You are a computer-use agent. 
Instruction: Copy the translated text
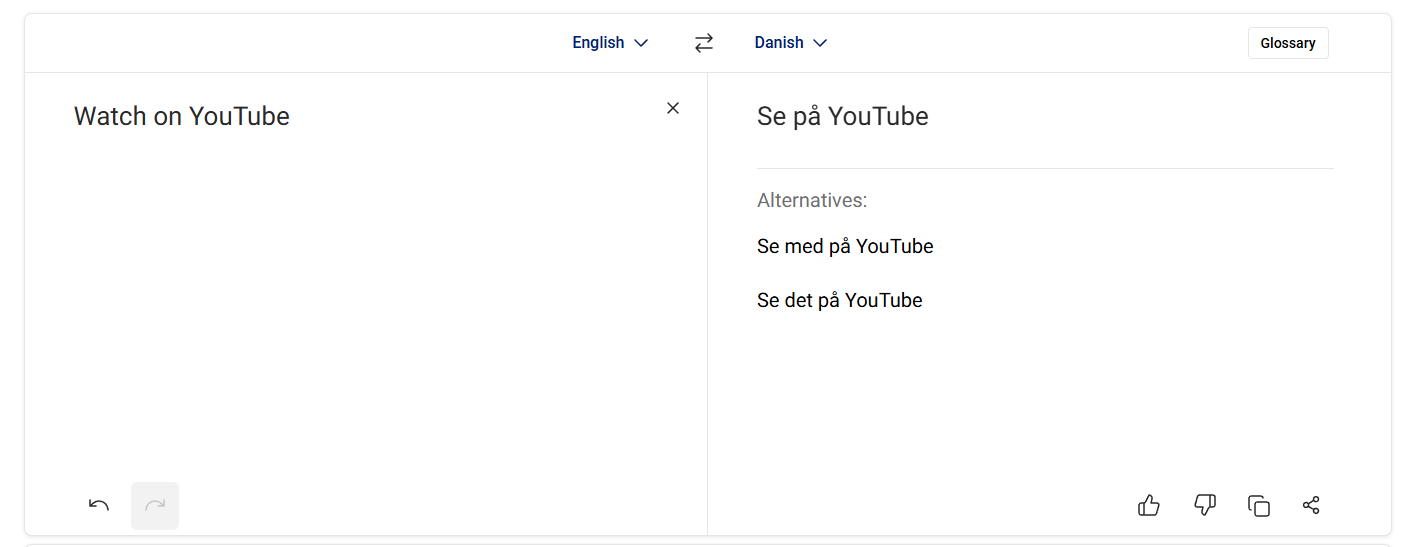click(1259, 505)
